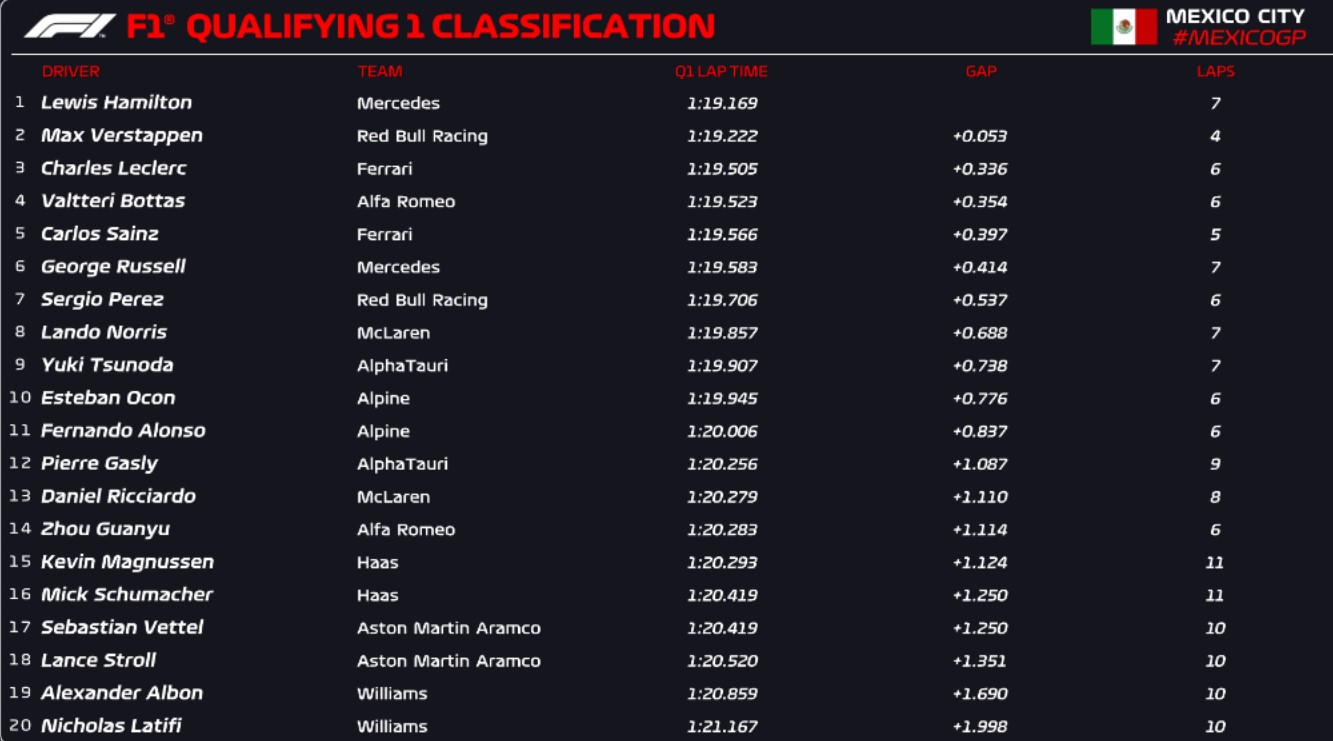The height and width of the screenshot is (741, 1333).
Task: Open Charles Leclerc's driver entry
Action: 114,169
